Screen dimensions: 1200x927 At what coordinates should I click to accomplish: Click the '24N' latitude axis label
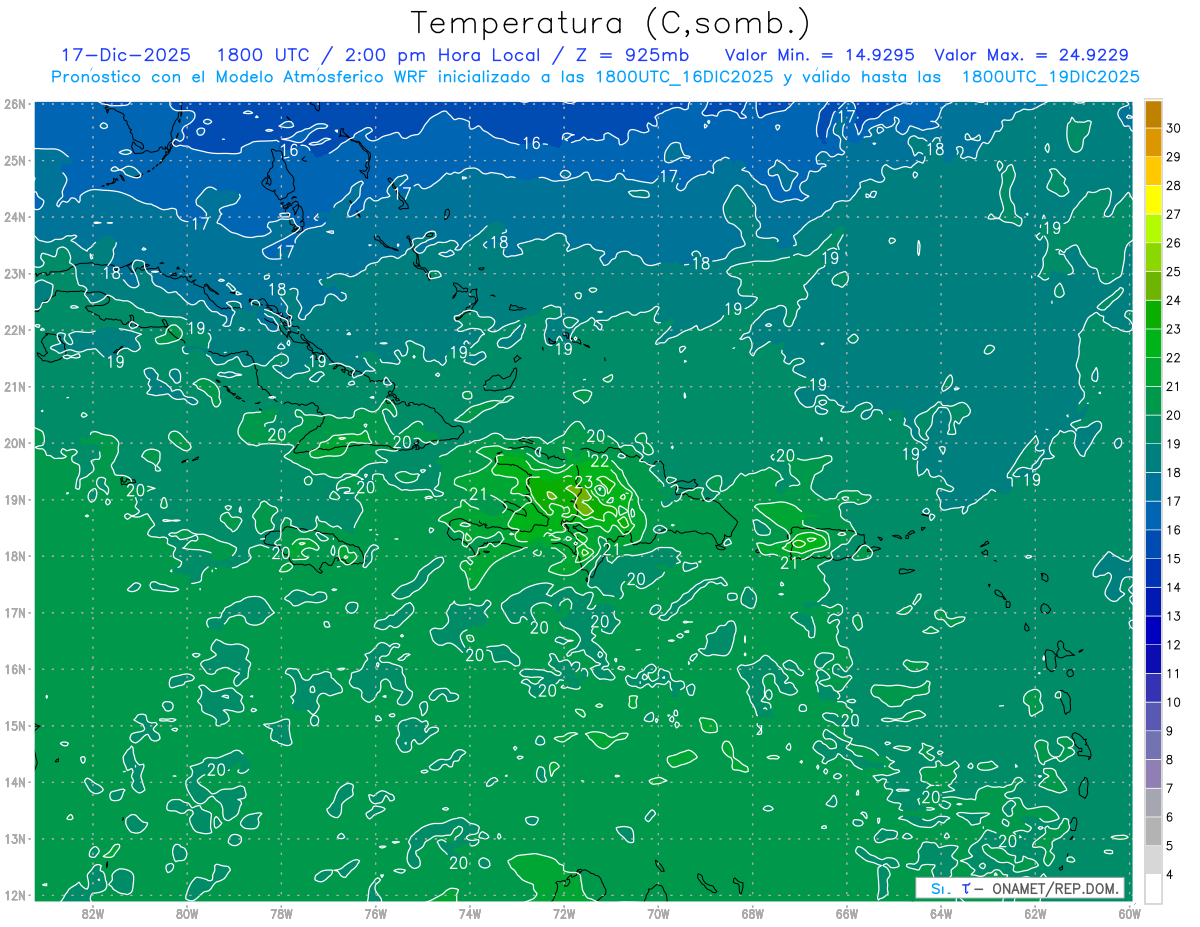point(15,217)
